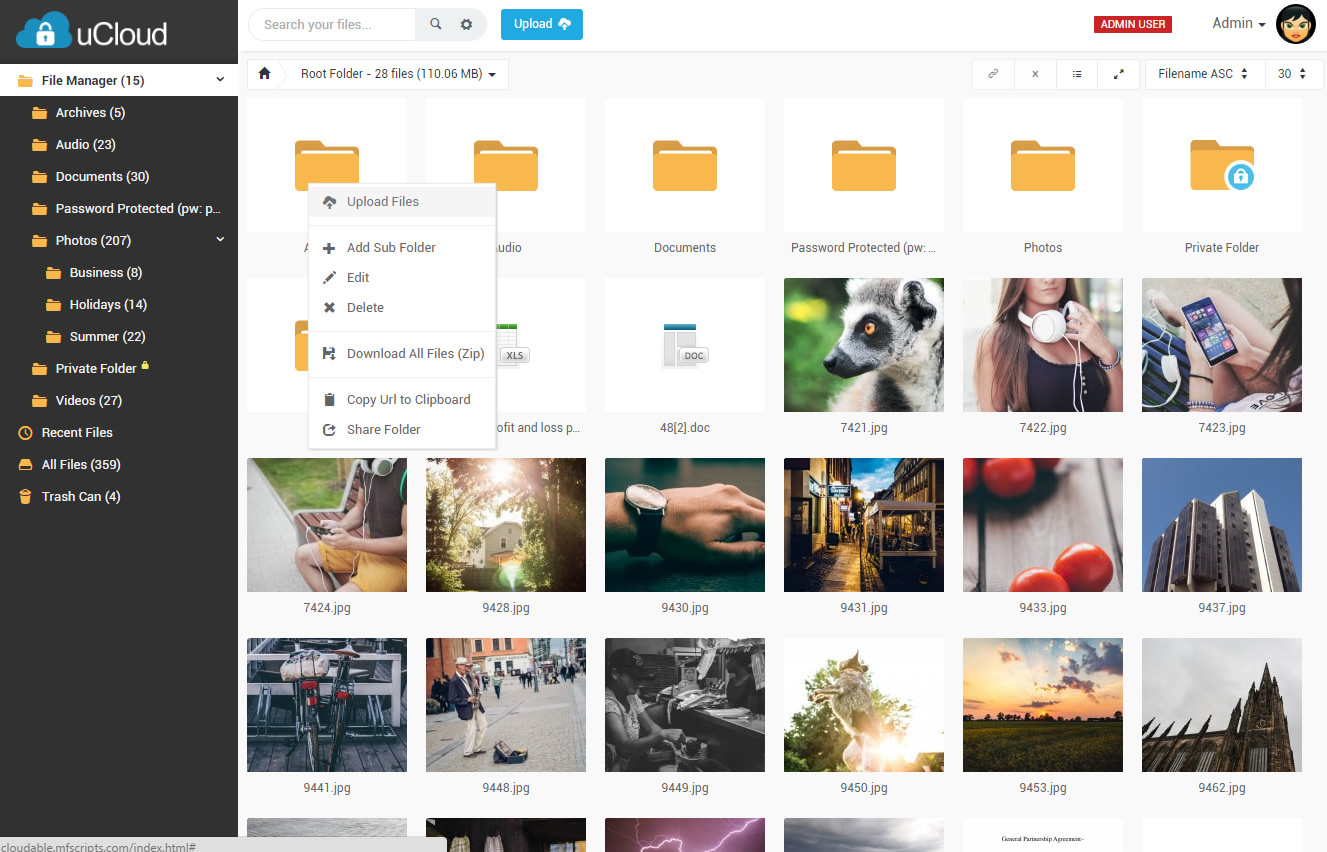This screenshot has width=1327, height=852.
Task: Collapse the Photos folder in the sidebar
Action: tap(219, 240)
